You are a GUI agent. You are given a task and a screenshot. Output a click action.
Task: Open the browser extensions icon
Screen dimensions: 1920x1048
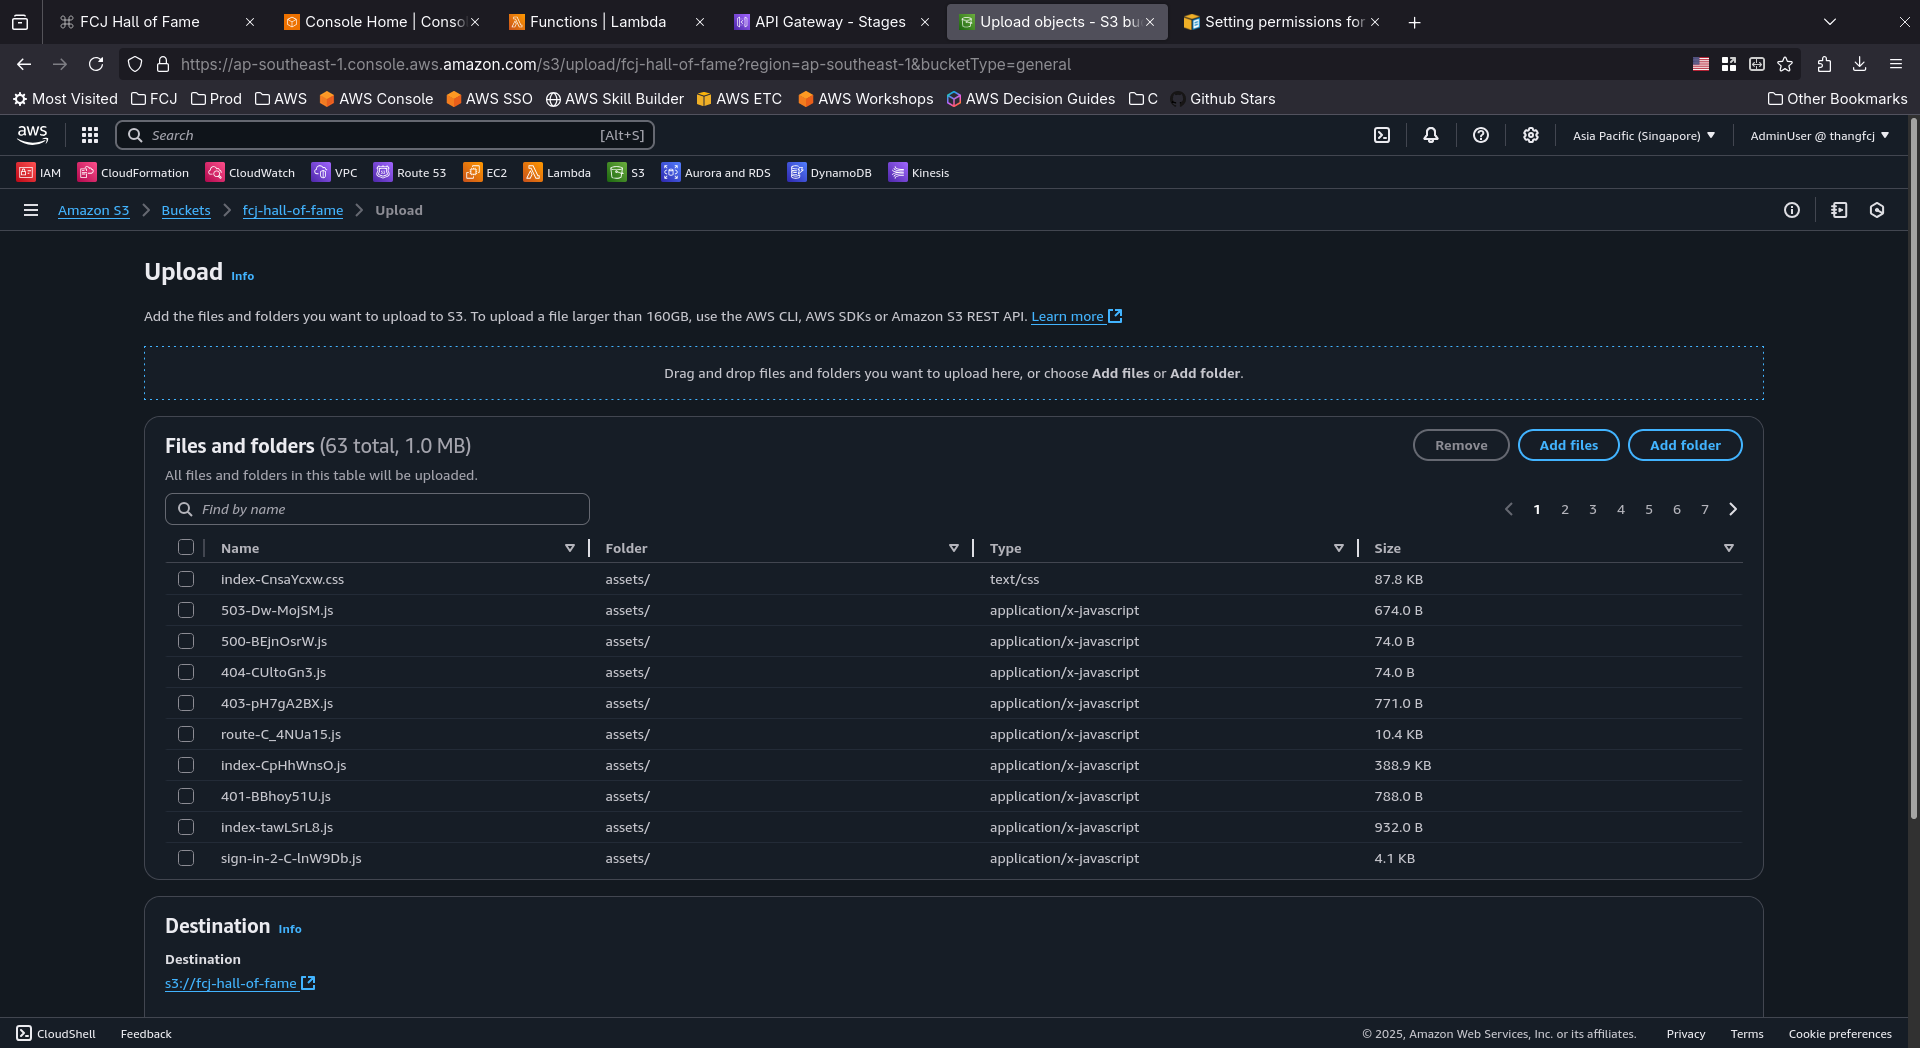click(x=1824, y=64)
